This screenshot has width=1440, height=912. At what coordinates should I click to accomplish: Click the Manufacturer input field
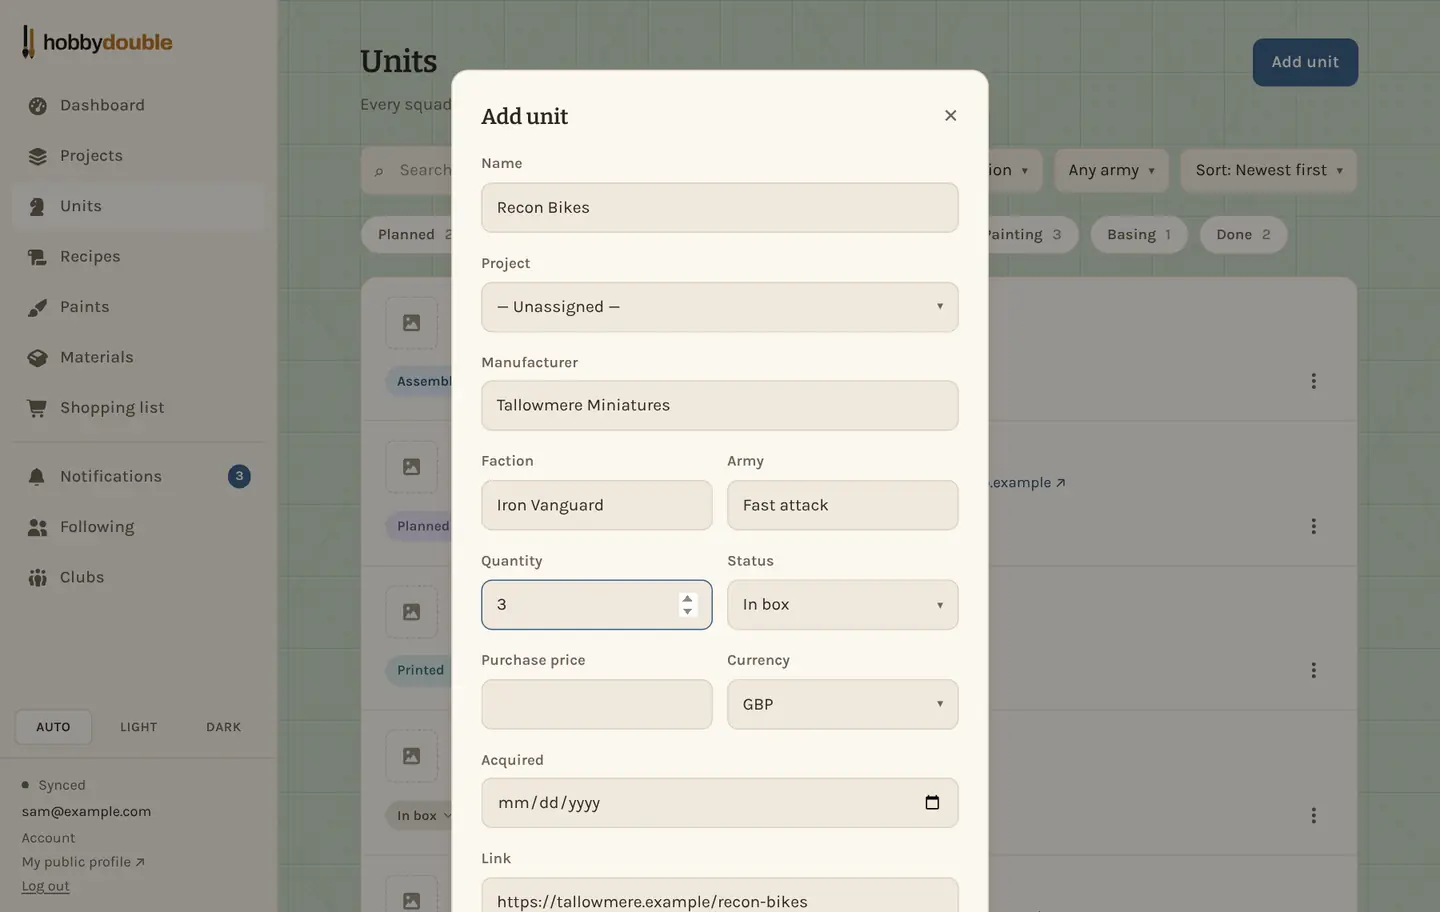coord(720,406)
